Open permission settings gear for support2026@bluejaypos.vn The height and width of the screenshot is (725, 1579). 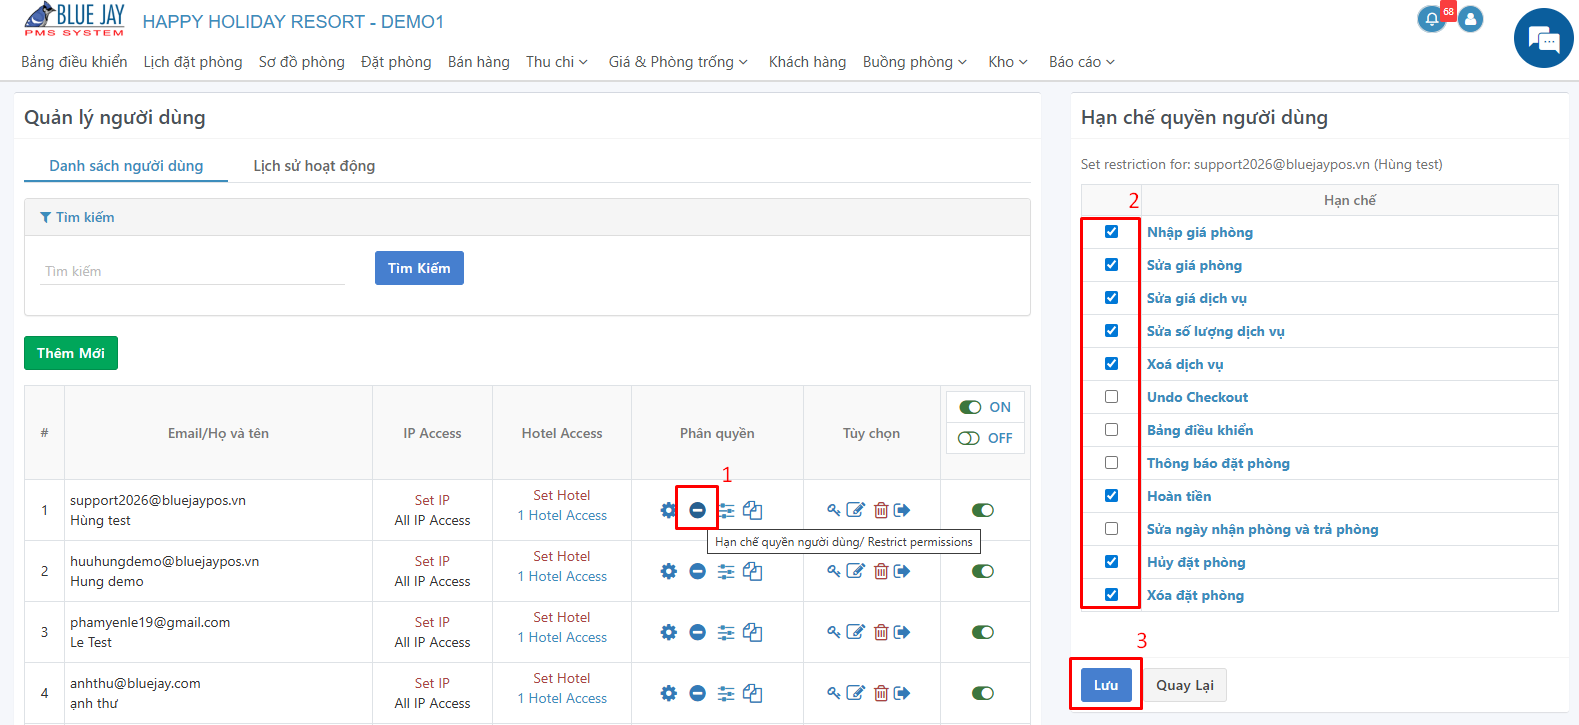pos(668,510)
